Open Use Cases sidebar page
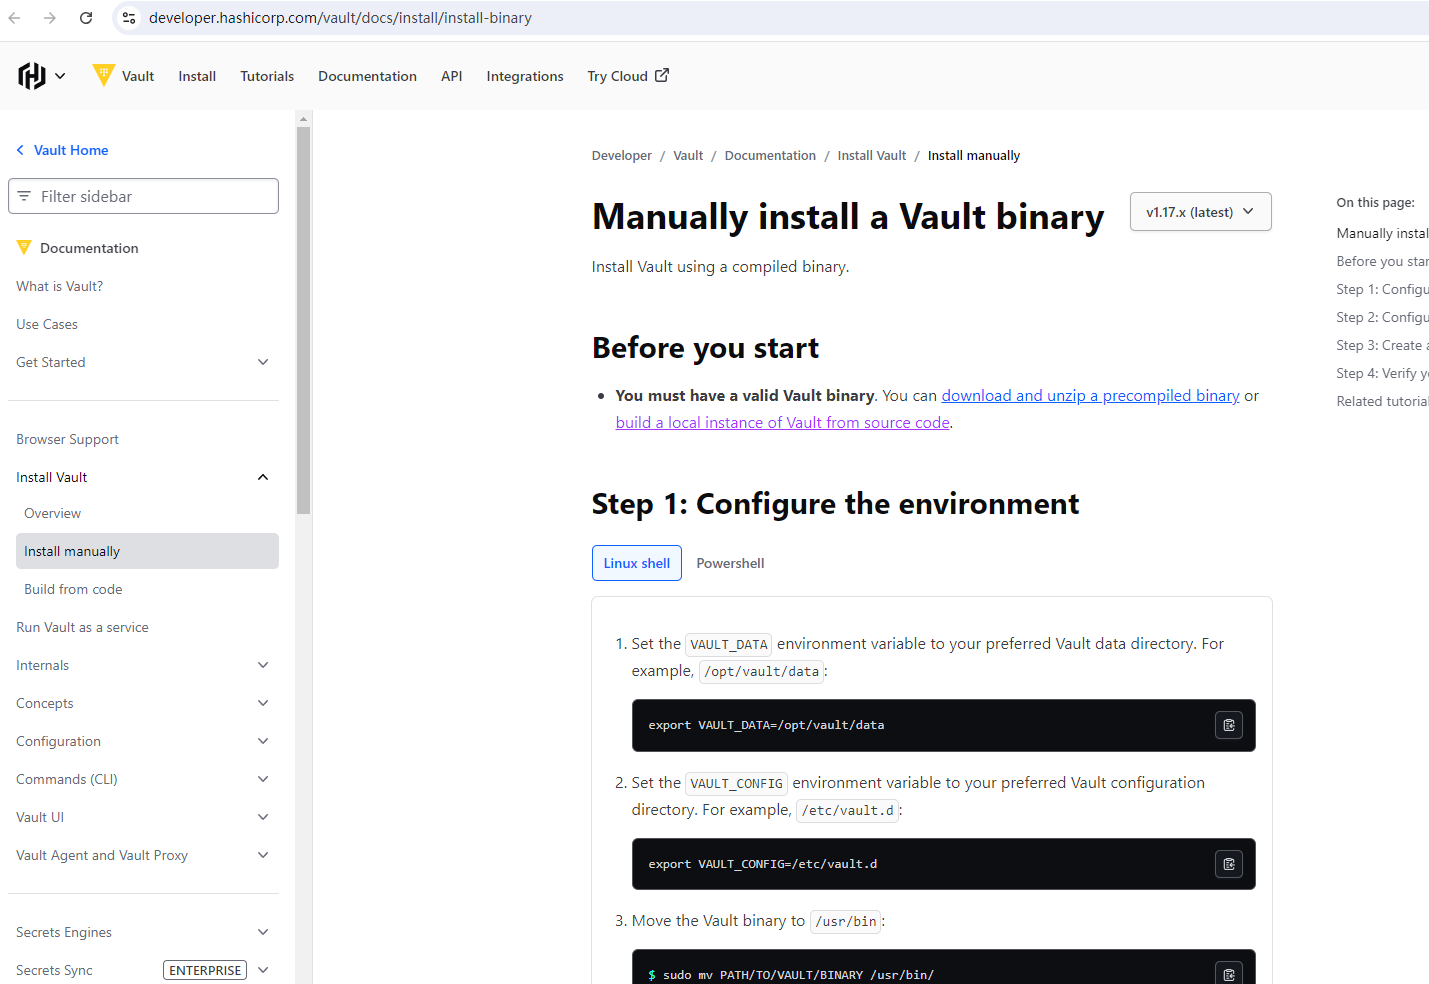The width and height of the screenshot is (1429, 984). click(x=47, y=324)
